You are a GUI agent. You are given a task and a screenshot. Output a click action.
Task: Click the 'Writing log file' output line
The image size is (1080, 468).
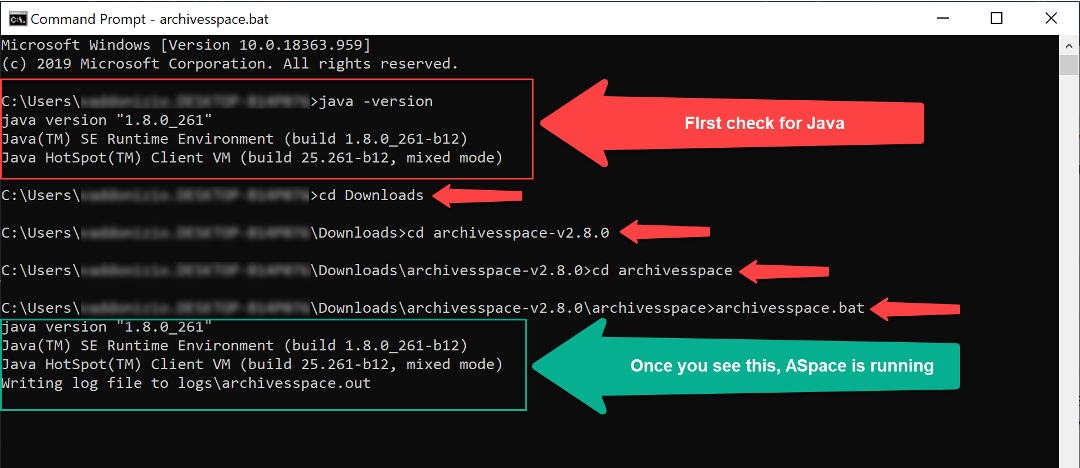[x=186, y=383]
